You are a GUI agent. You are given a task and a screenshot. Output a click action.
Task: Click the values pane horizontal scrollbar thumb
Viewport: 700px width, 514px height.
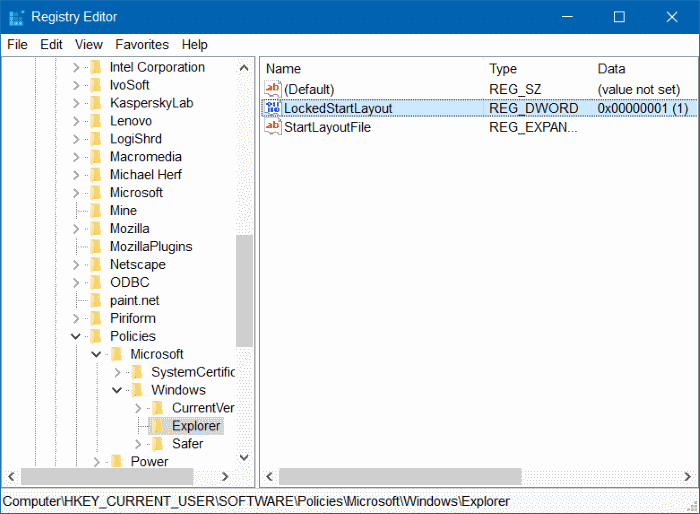400,476
